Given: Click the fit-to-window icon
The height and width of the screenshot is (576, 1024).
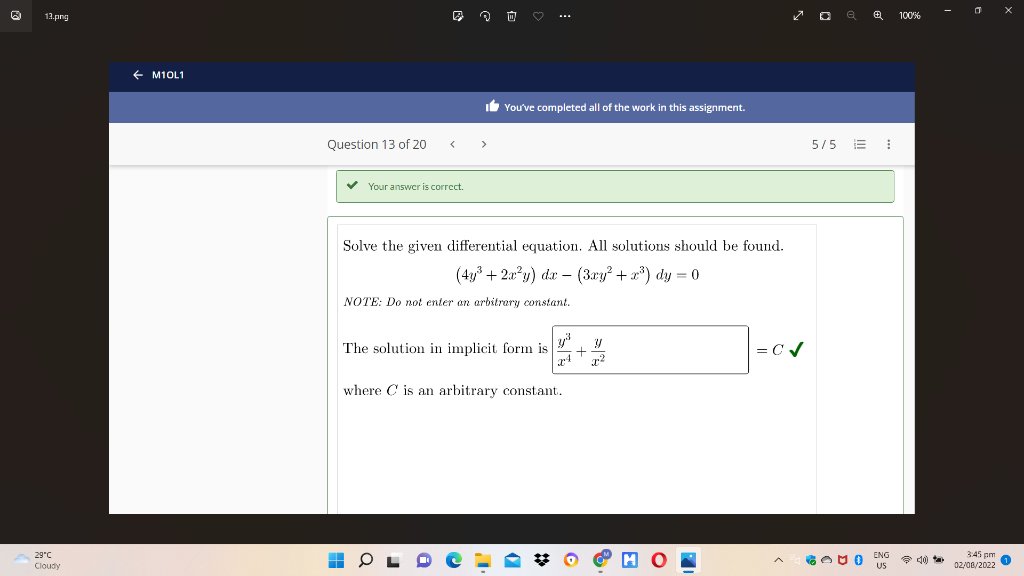Looking at the screenshot, I should point(825,16).
